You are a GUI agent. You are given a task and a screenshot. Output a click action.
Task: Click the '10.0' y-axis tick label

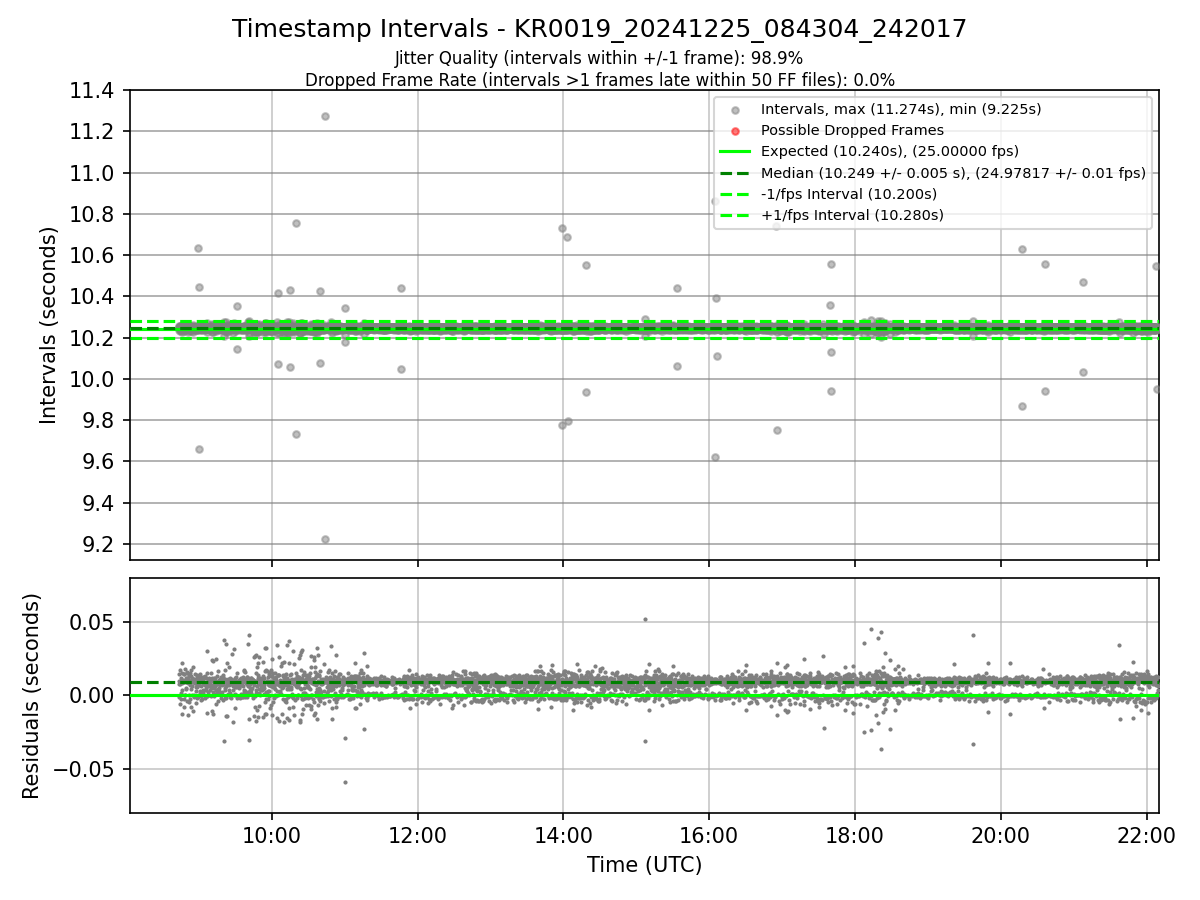click(x=94, y=379)
